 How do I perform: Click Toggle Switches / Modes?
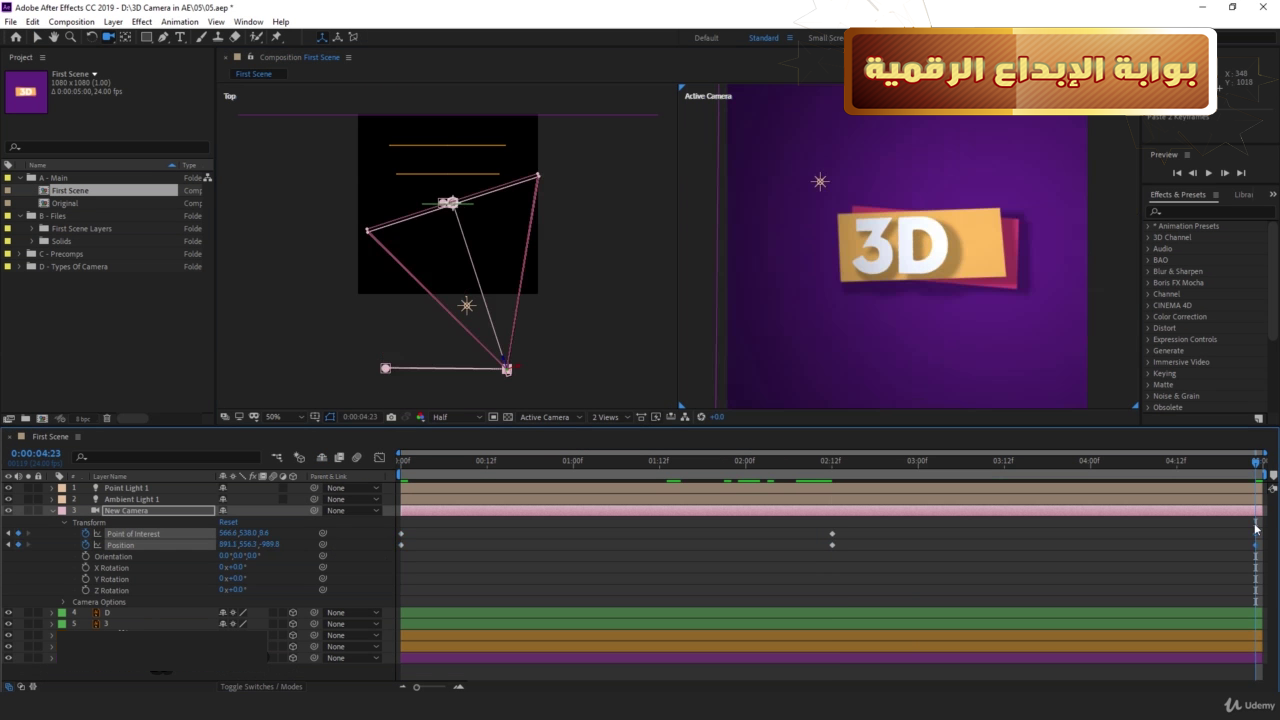(261, 686)
